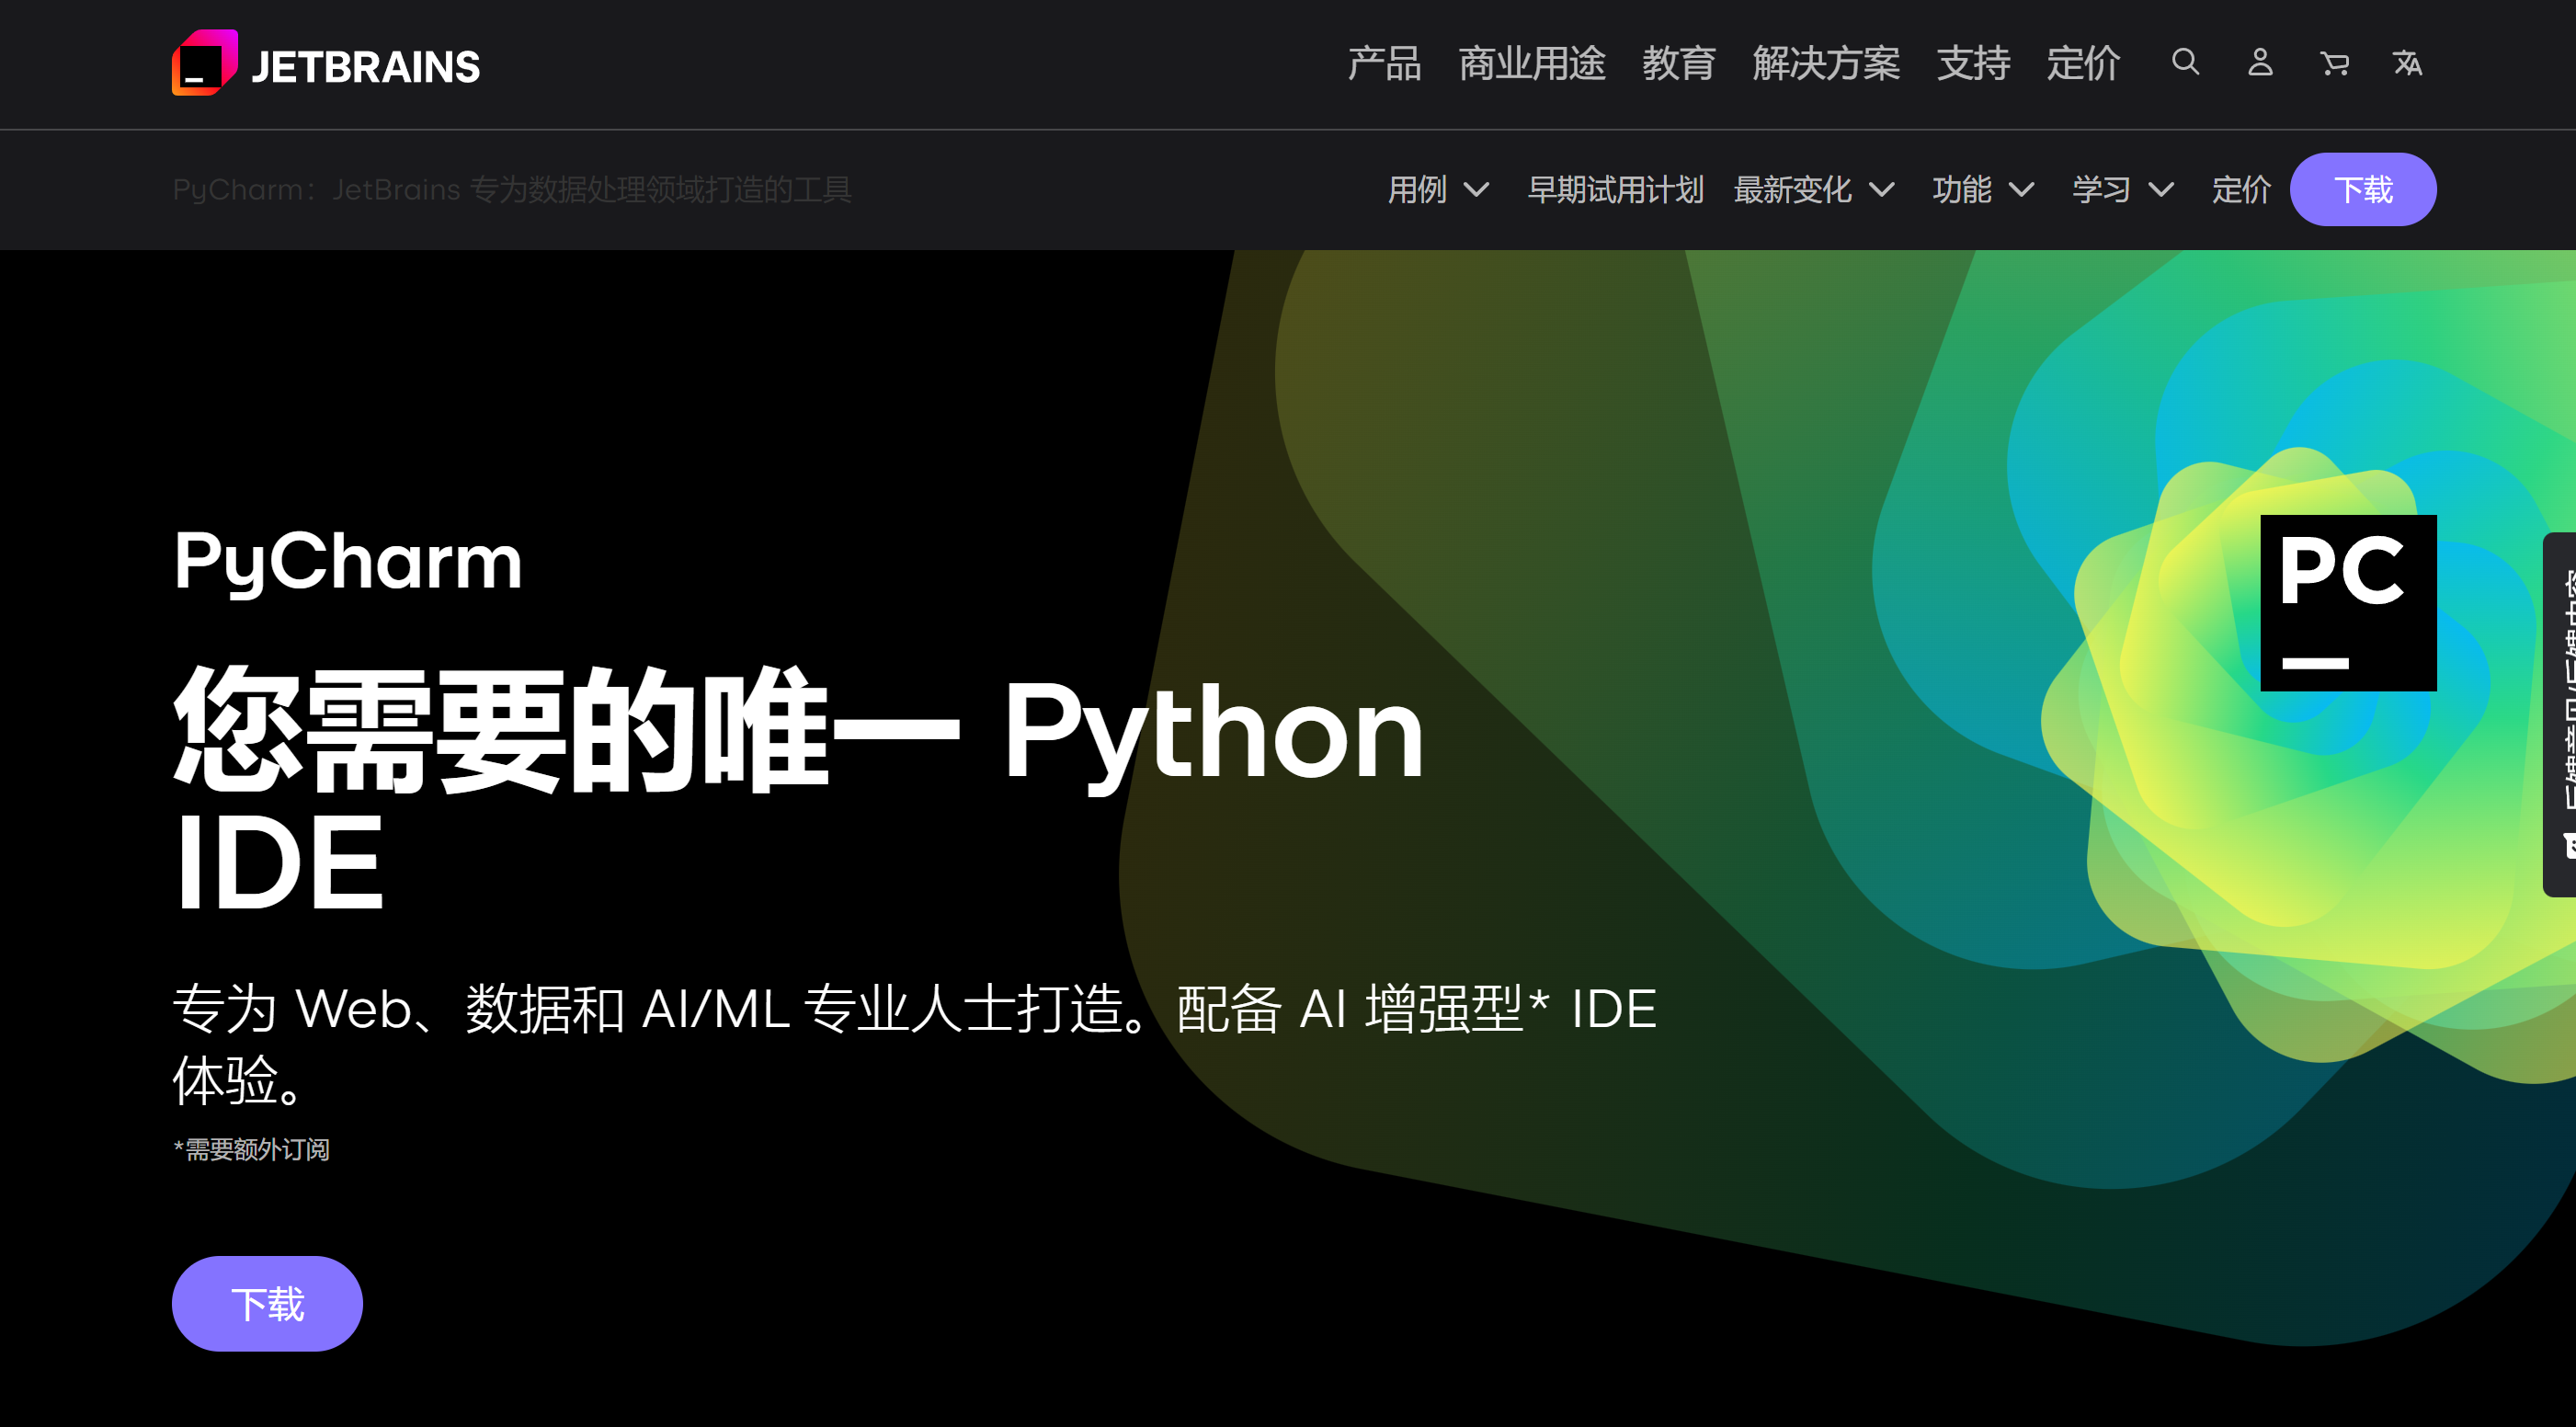
Task: Click the PyCharm PC logo
Action: 2348,603
